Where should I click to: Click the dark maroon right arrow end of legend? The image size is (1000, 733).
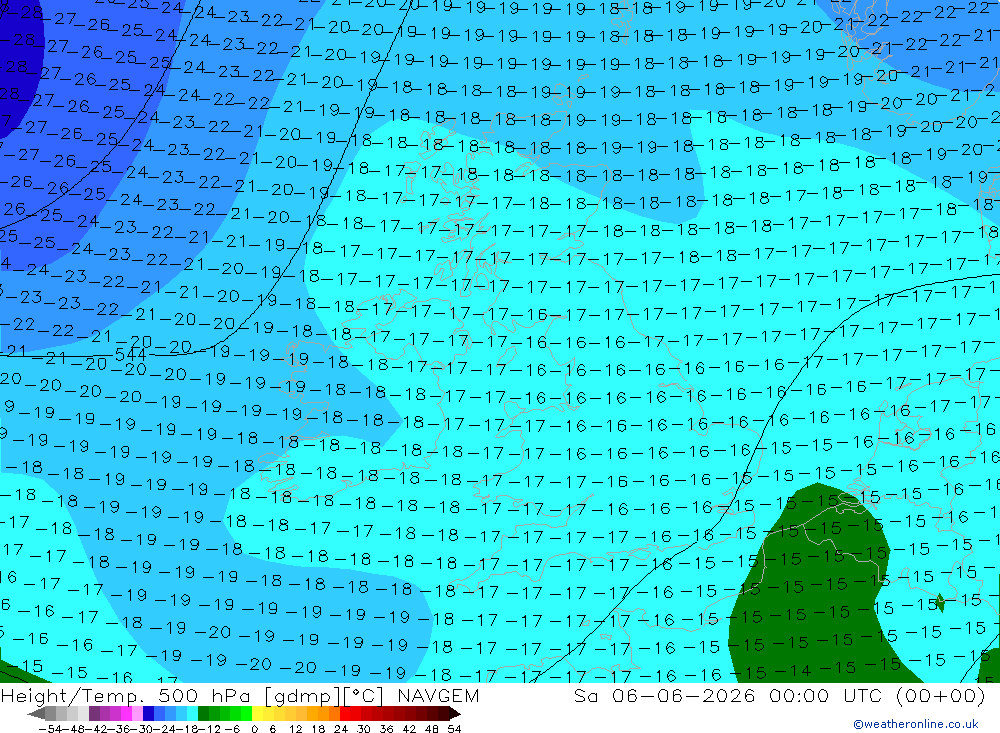[455, 714]
